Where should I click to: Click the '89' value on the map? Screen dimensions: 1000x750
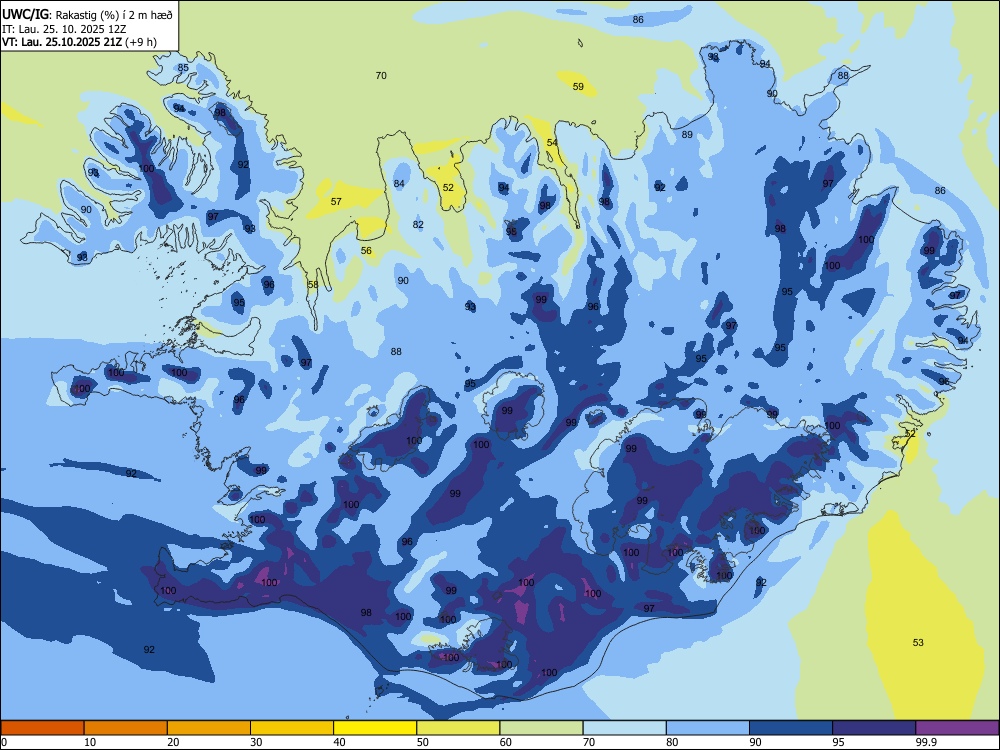[x=687, y=135]
